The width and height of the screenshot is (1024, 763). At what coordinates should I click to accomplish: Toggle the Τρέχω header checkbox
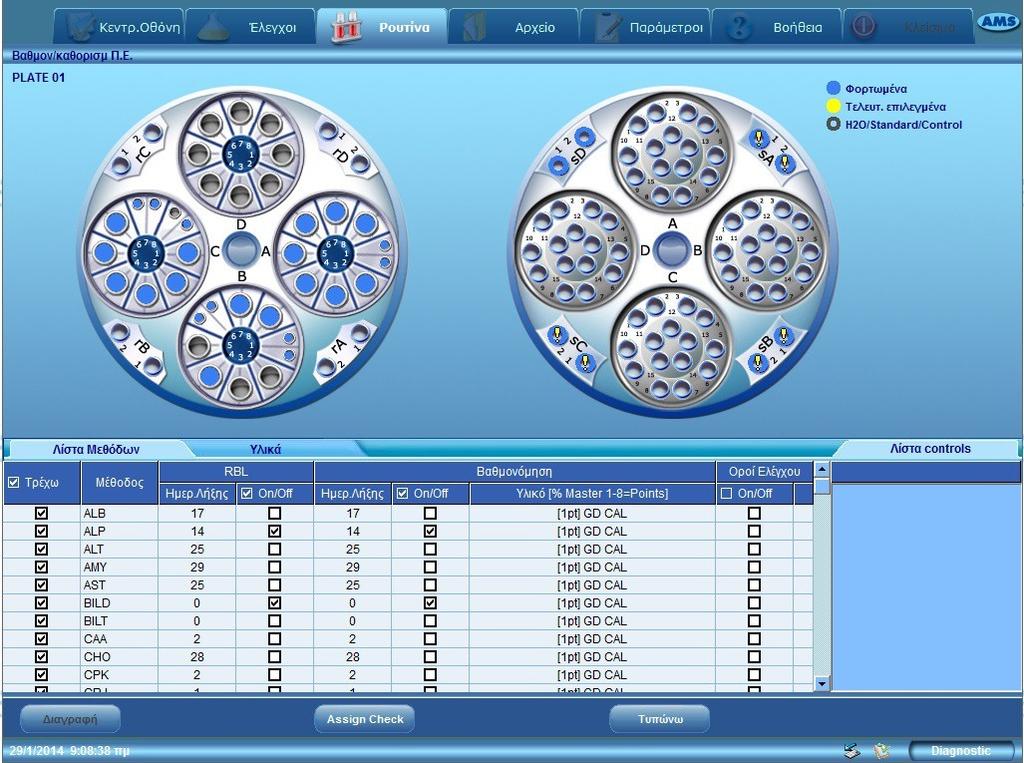(14, 483)
